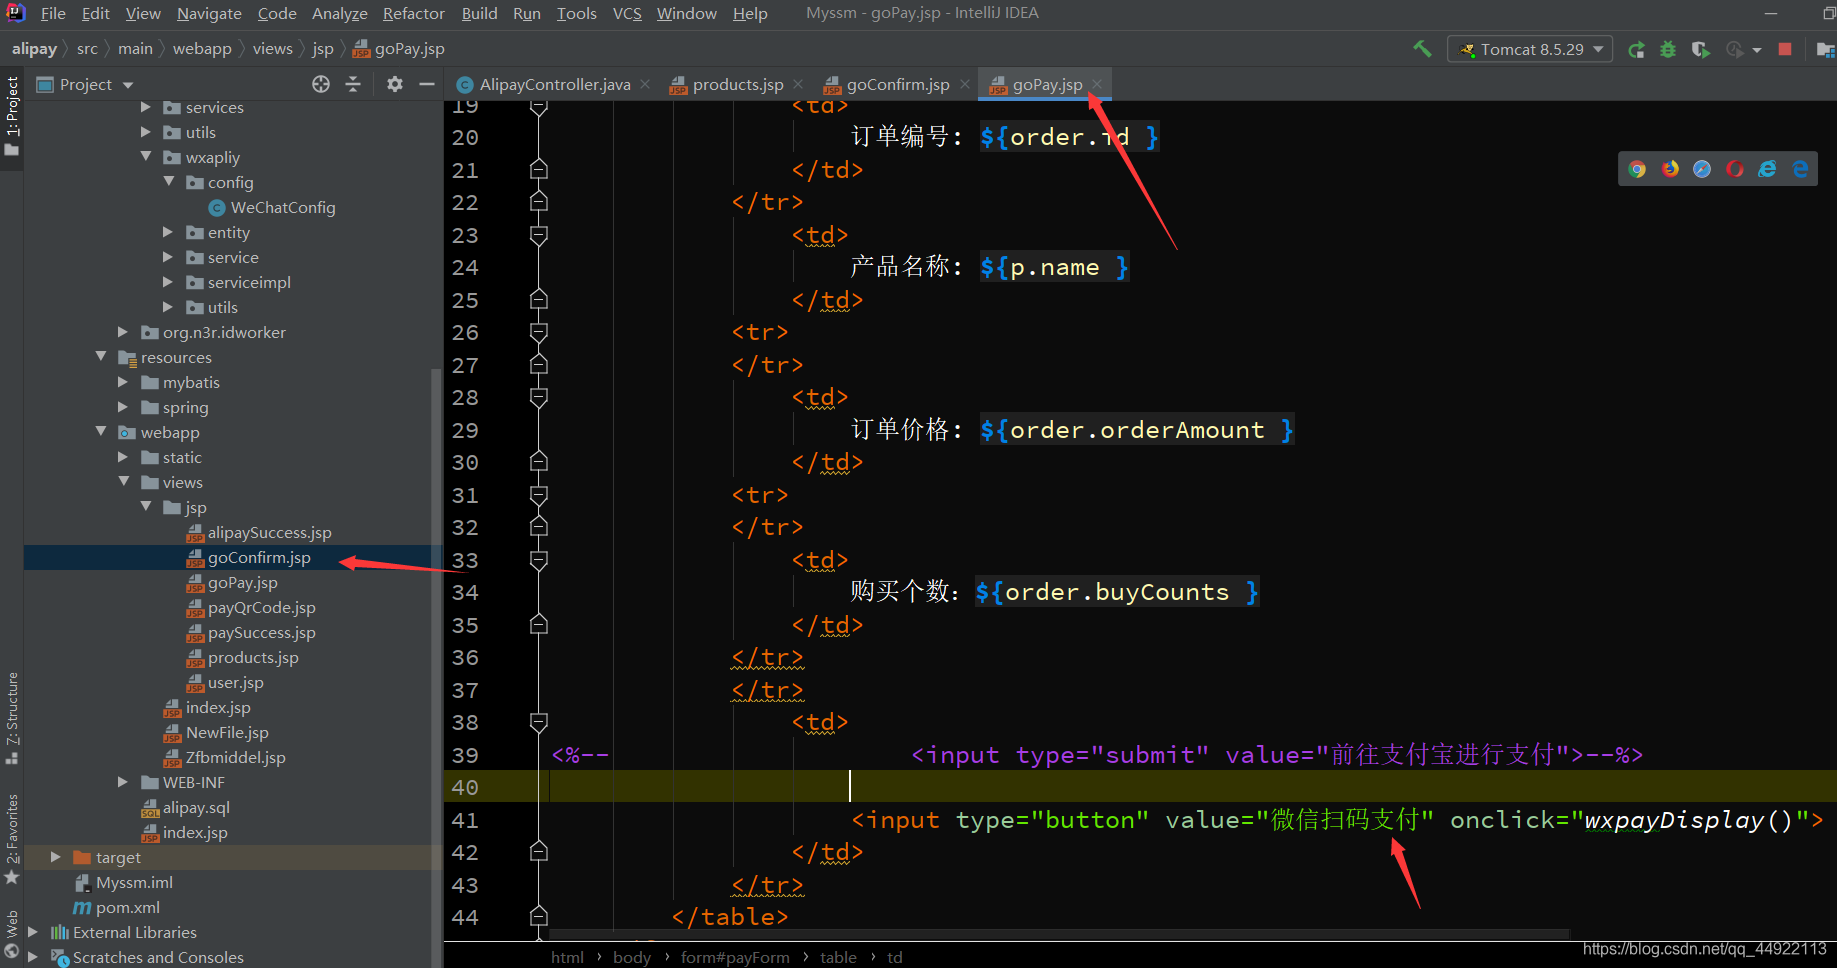Click the collapse all icon in Project panel
Image resolution: width=1837 pixels, height=968 pixels.
pos(353,84)
